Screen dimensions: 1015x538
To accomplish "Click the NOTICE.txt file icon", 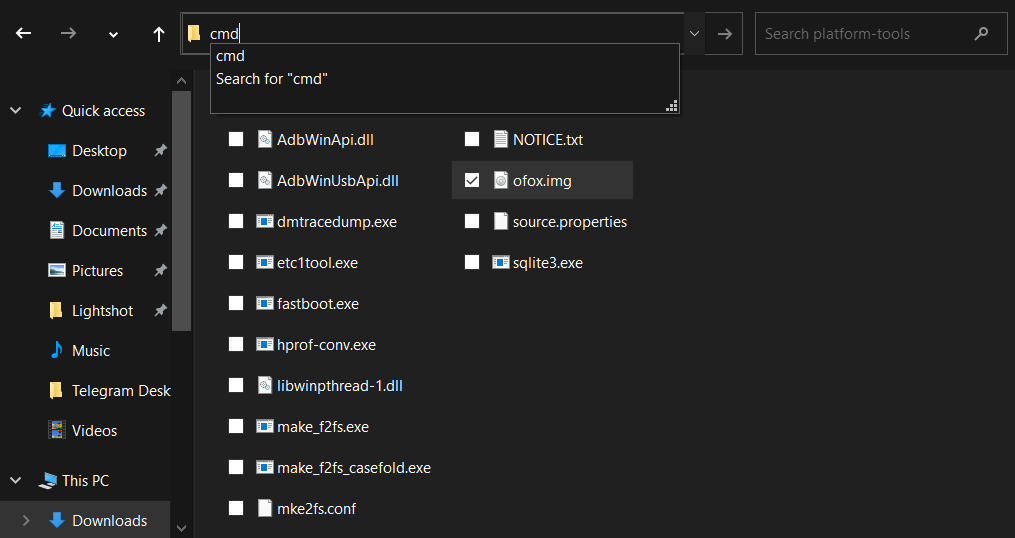I will [501, 140].
